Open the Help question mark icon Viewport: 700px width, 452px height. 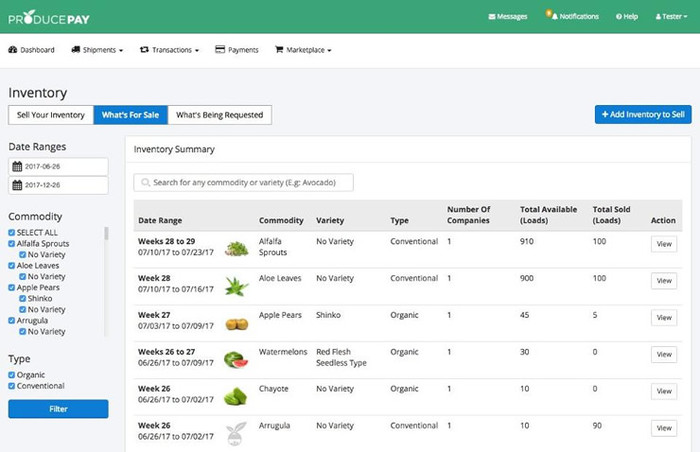620,17
